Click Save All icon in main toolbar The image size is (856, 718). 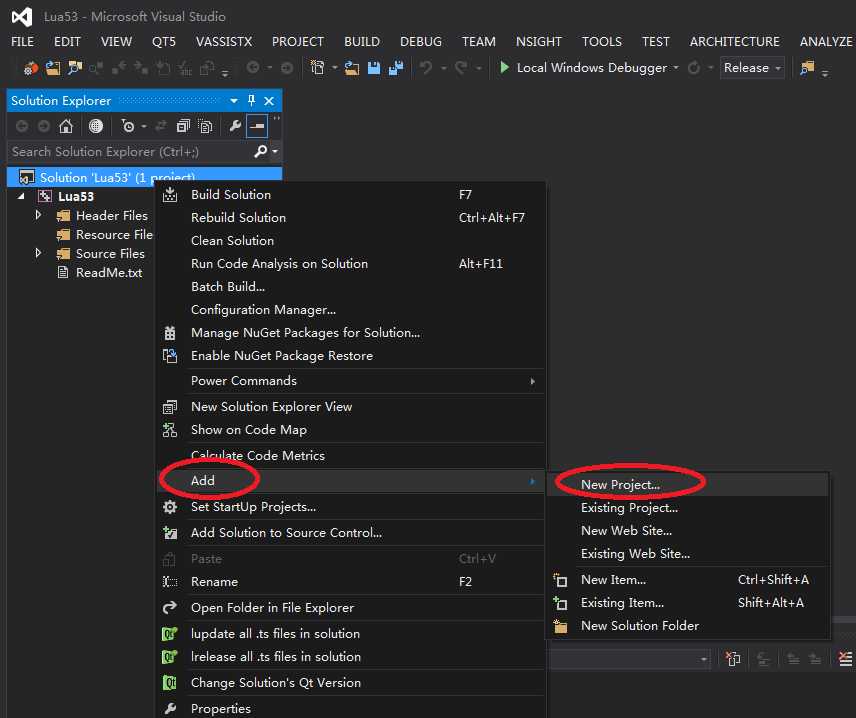coord(396,68)
